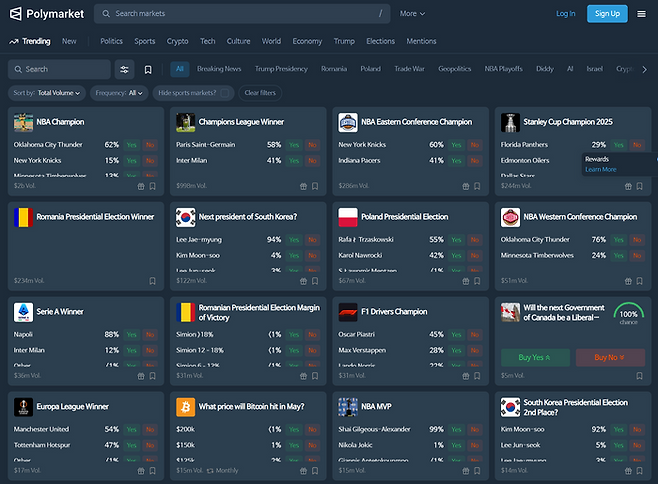Open the F1 Drivers Champion title

coord(394,312)
